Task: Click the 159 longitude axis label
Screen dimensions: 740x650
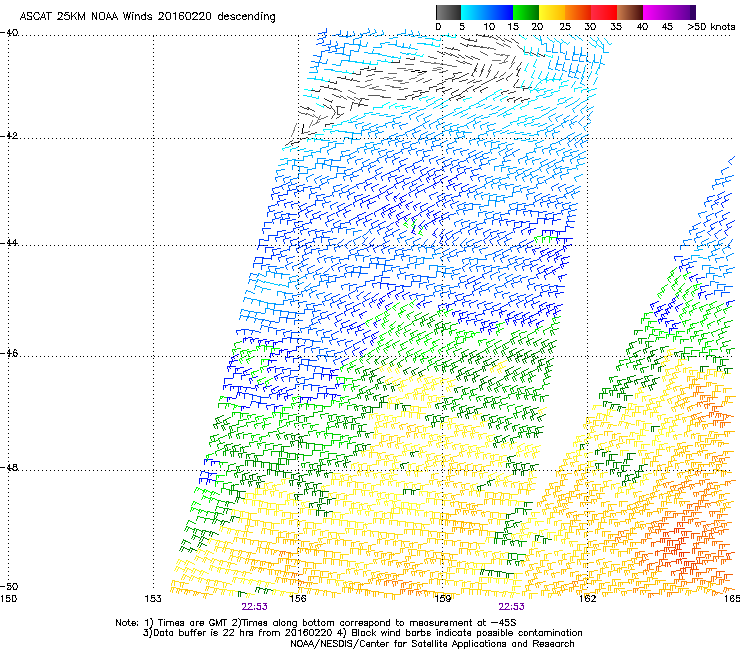Action: [x=443, y=599]
